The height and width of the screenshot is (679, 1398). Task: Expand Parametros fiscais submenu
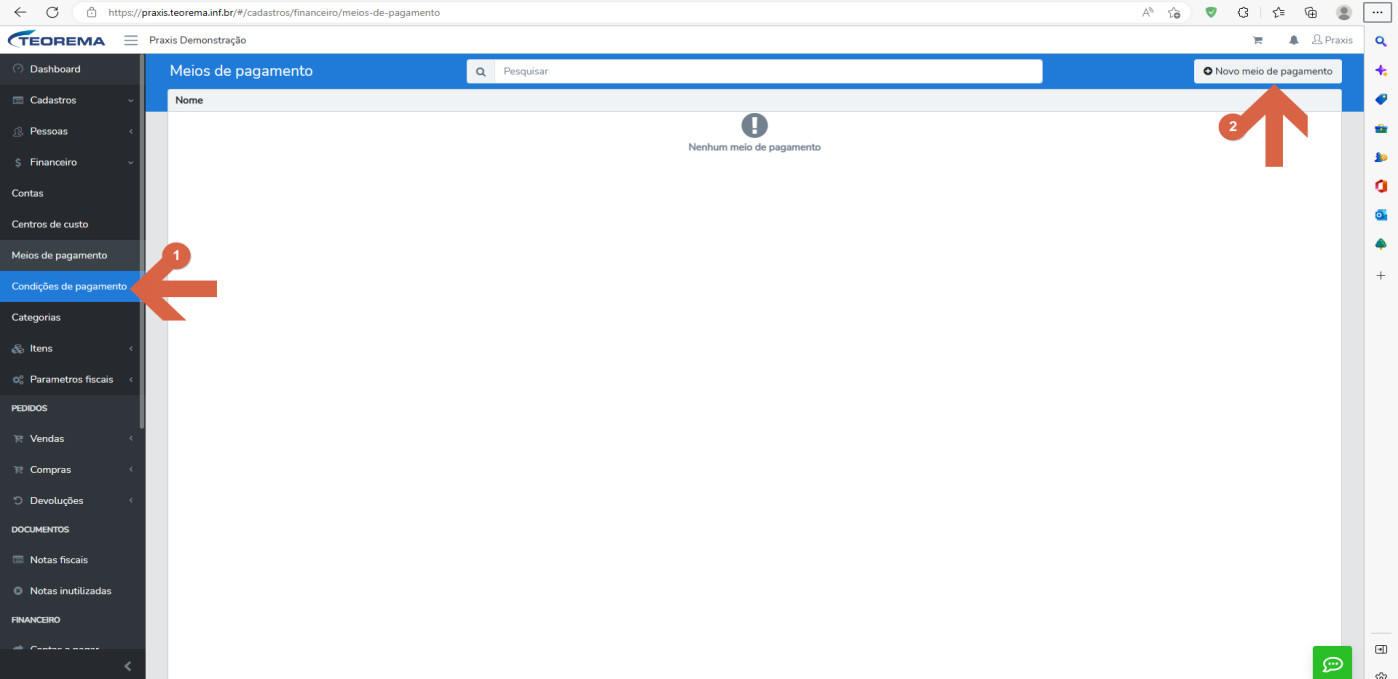(72, 379)
